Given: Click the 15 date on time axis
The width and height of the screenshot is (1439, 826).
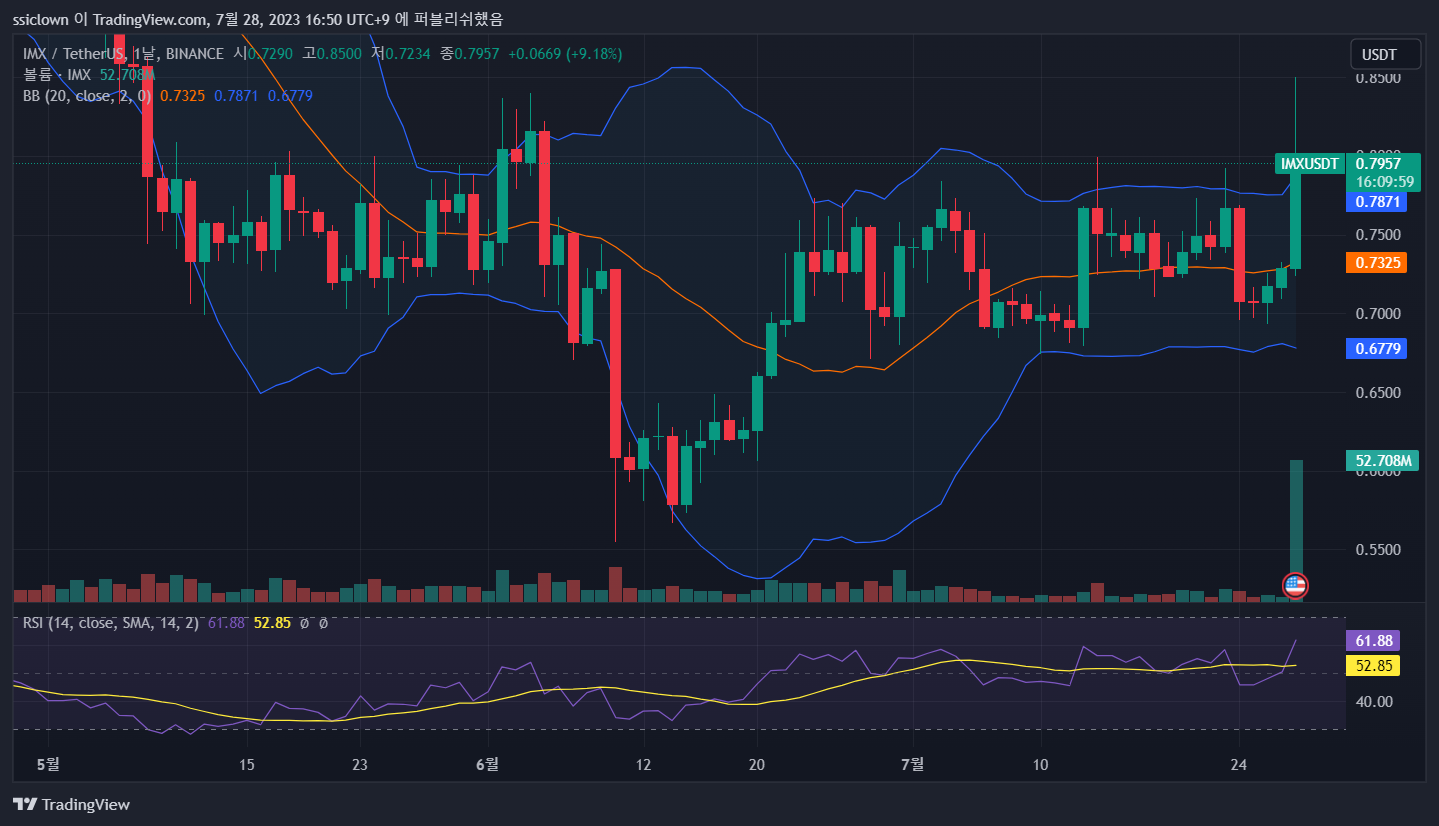Looking at the screenshot, I should pyautogui.click(x=247, y=765).
